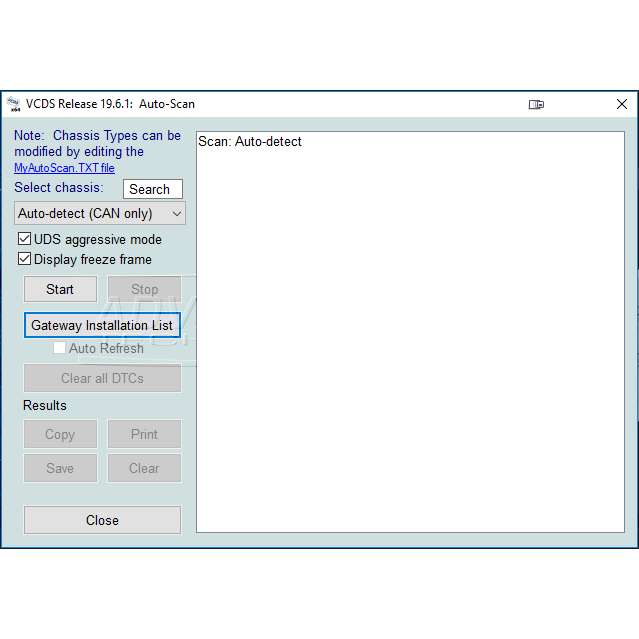Screen dimensions: 639x639
Task: Enable the Auto Refresh checkbox
Action: (x=59, y=348)
